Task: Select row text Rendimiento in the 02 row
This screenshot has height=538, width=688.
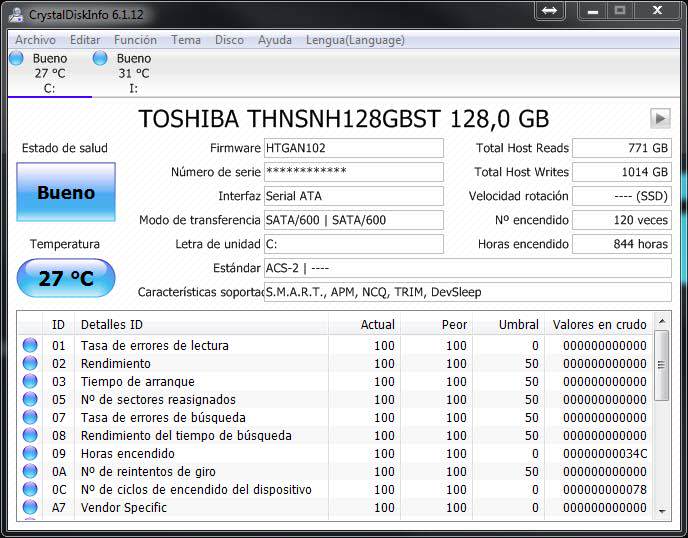Action: click(116, 363)
